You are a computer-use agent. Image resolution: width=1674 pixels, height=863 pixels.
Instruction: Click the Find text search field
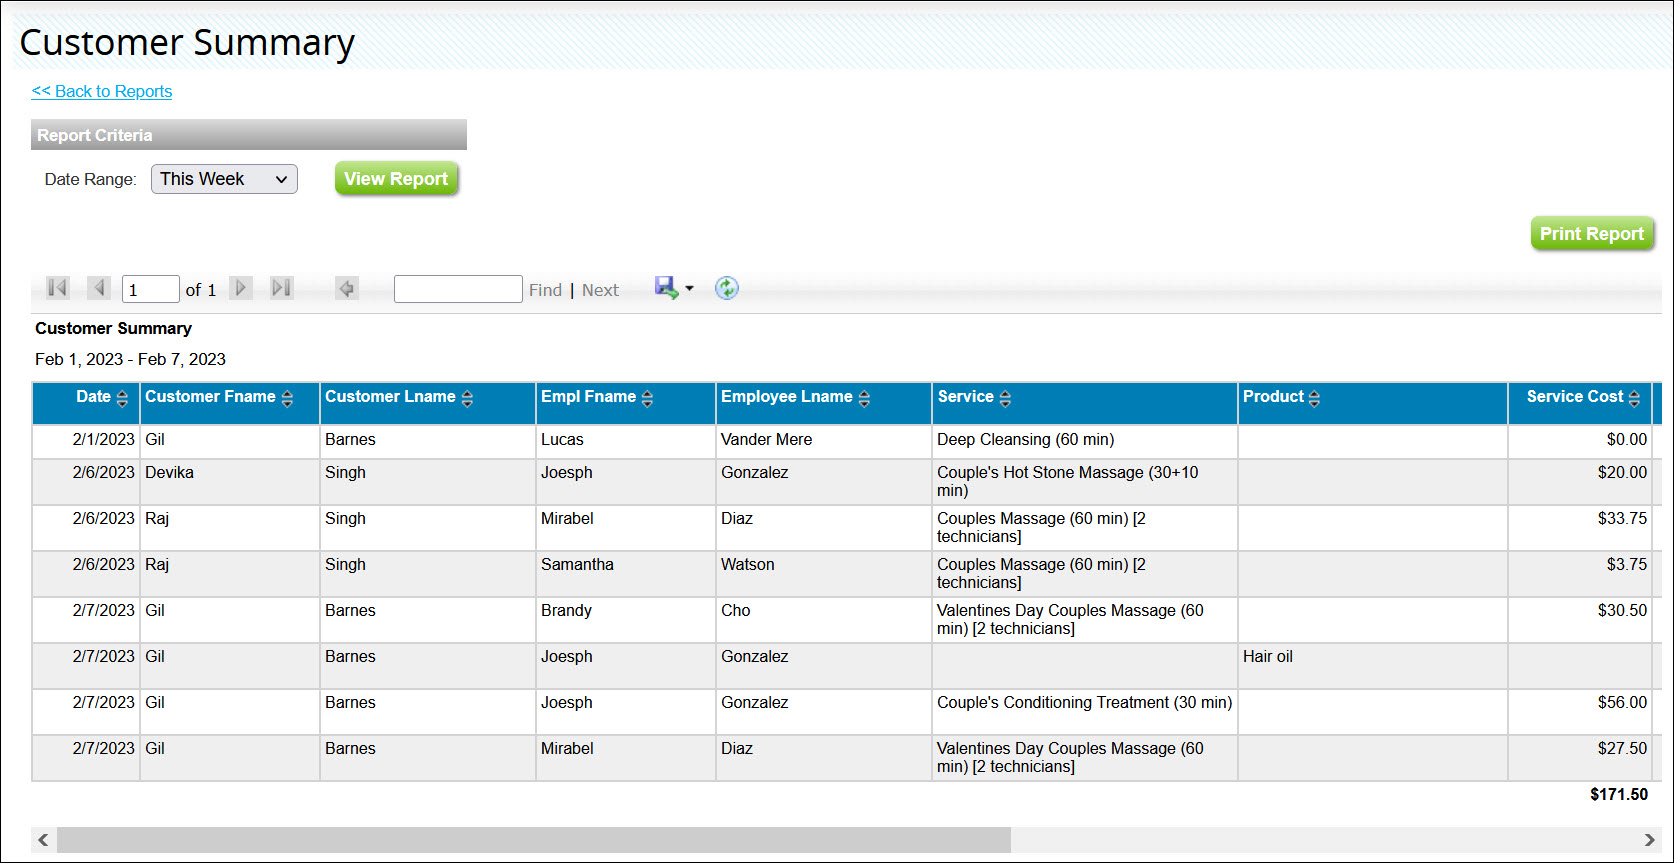(x=458, y=289)
